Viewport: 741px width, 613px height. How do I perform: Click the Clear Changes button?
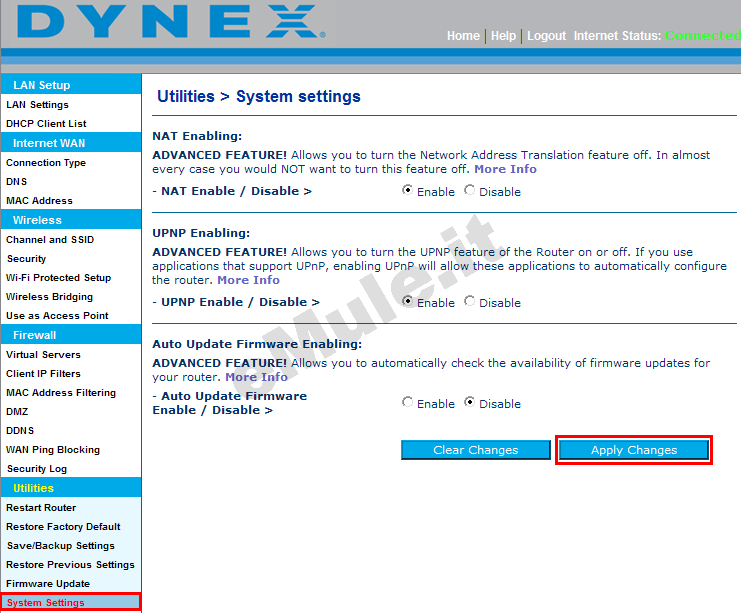click(475, 450)
